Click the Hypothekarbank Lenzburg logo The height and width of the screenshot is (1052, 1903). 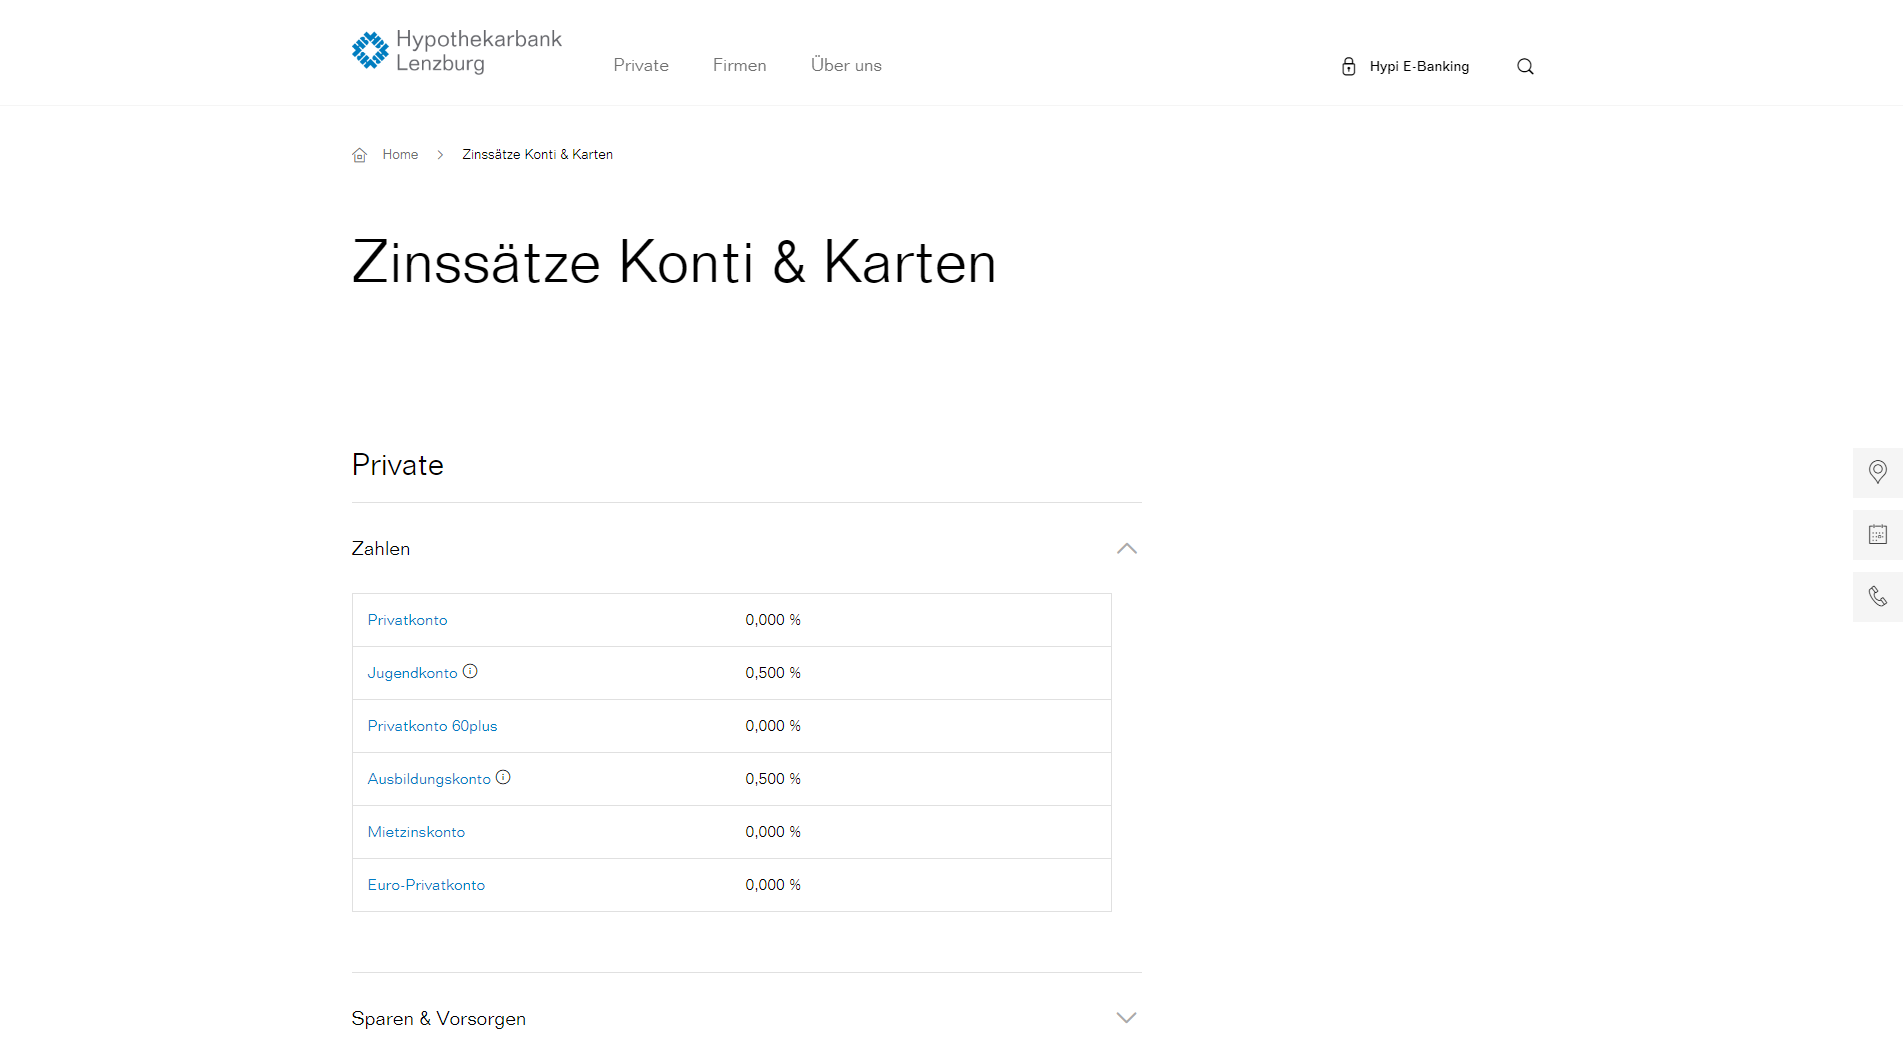457,51
